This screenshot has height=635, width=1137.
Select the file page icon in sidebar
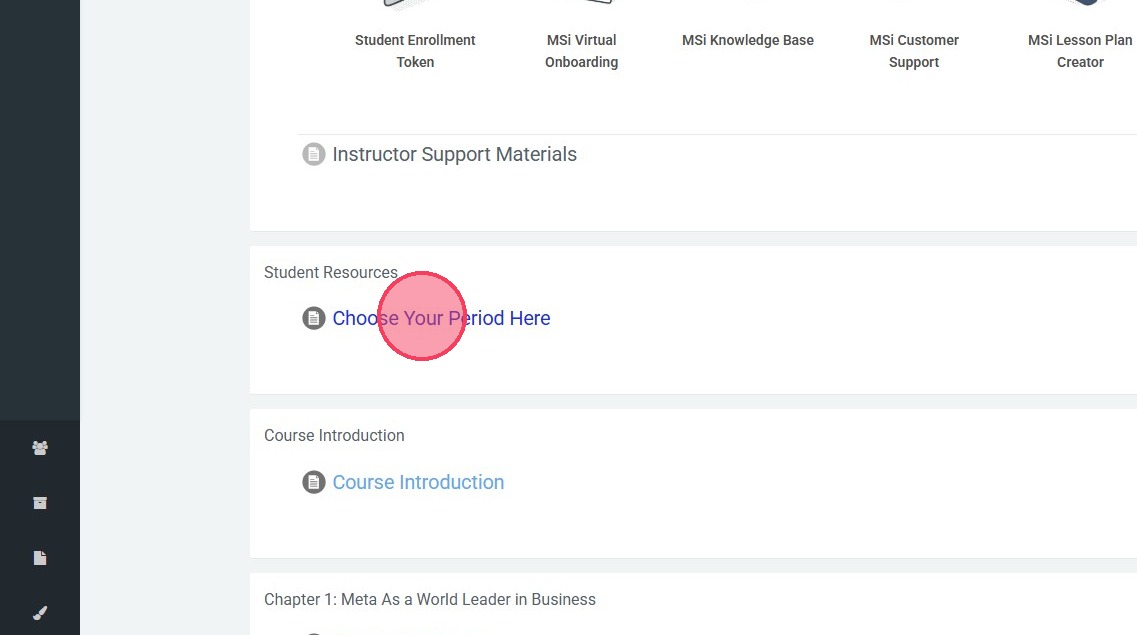40,558
